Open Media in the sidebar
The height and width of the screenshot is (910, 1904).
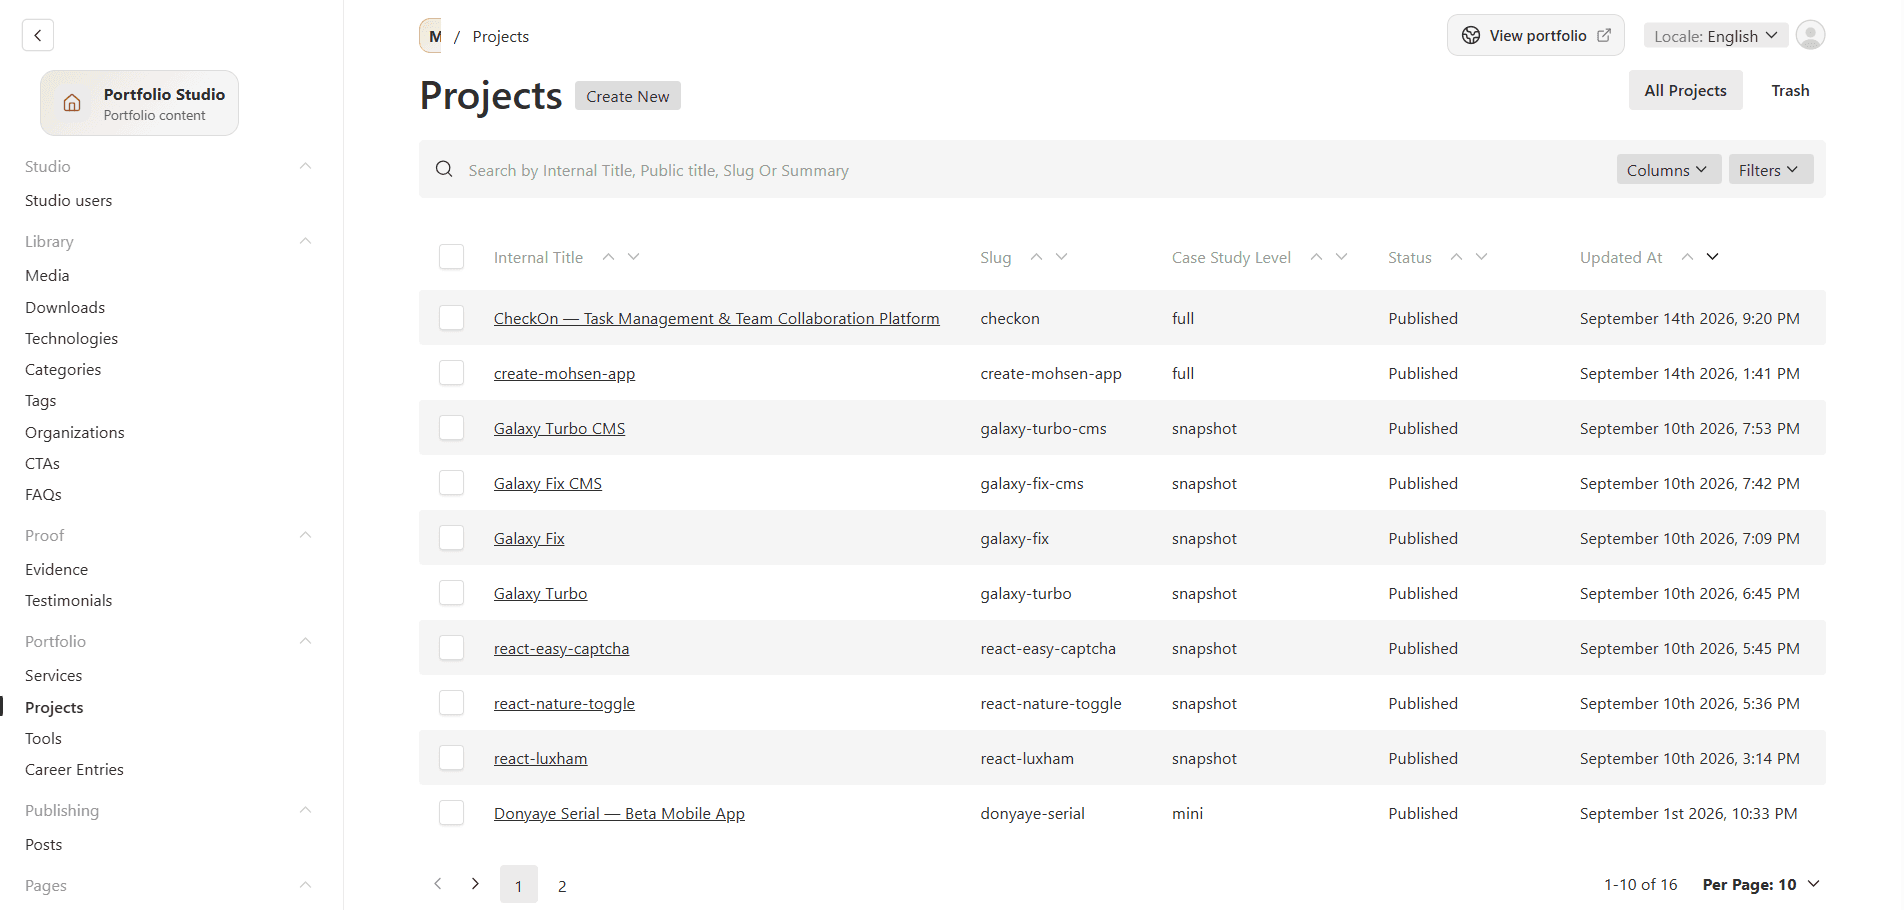click(47, 276)
